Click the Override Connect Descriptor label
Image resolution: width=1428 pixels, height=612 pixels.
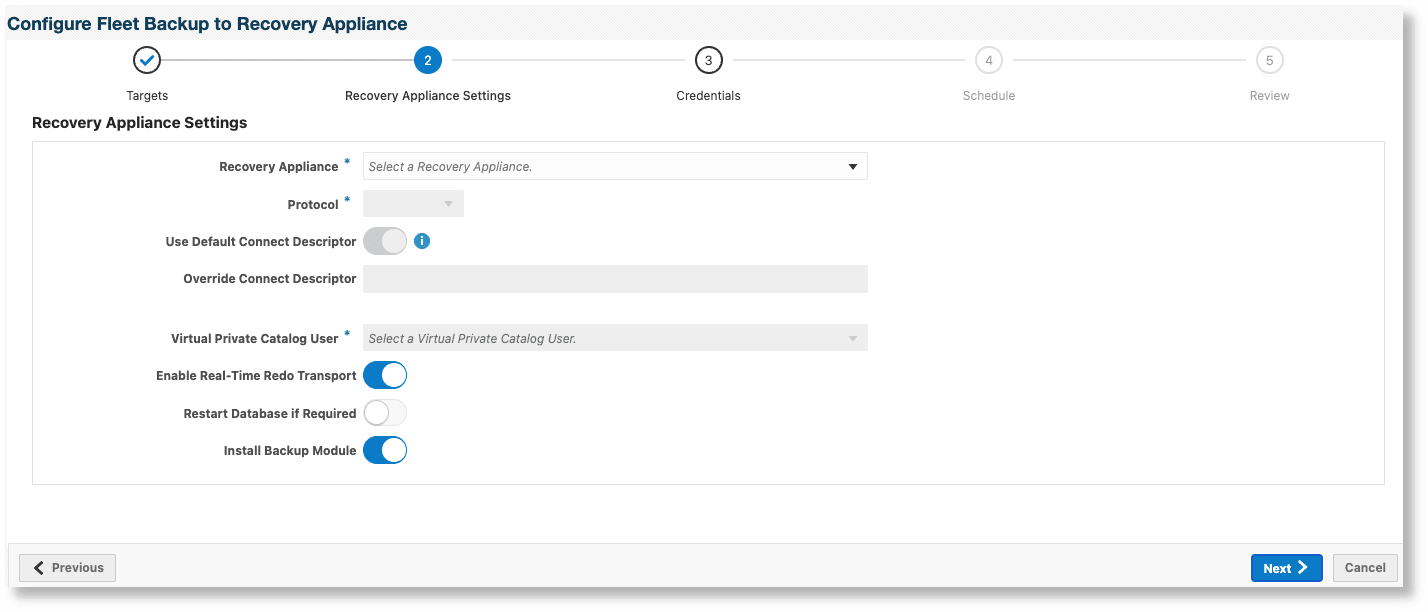(270, 279)
